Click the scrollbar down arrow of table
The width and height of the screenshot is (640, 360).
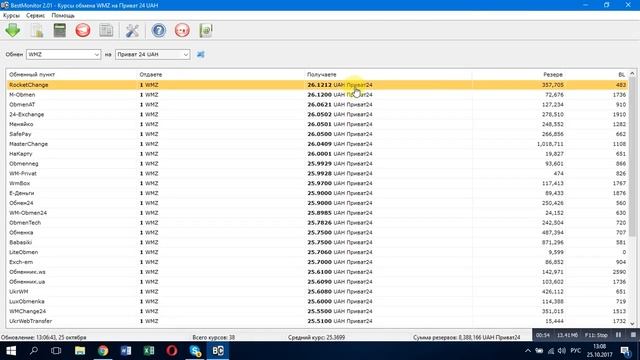click(632, 323)
